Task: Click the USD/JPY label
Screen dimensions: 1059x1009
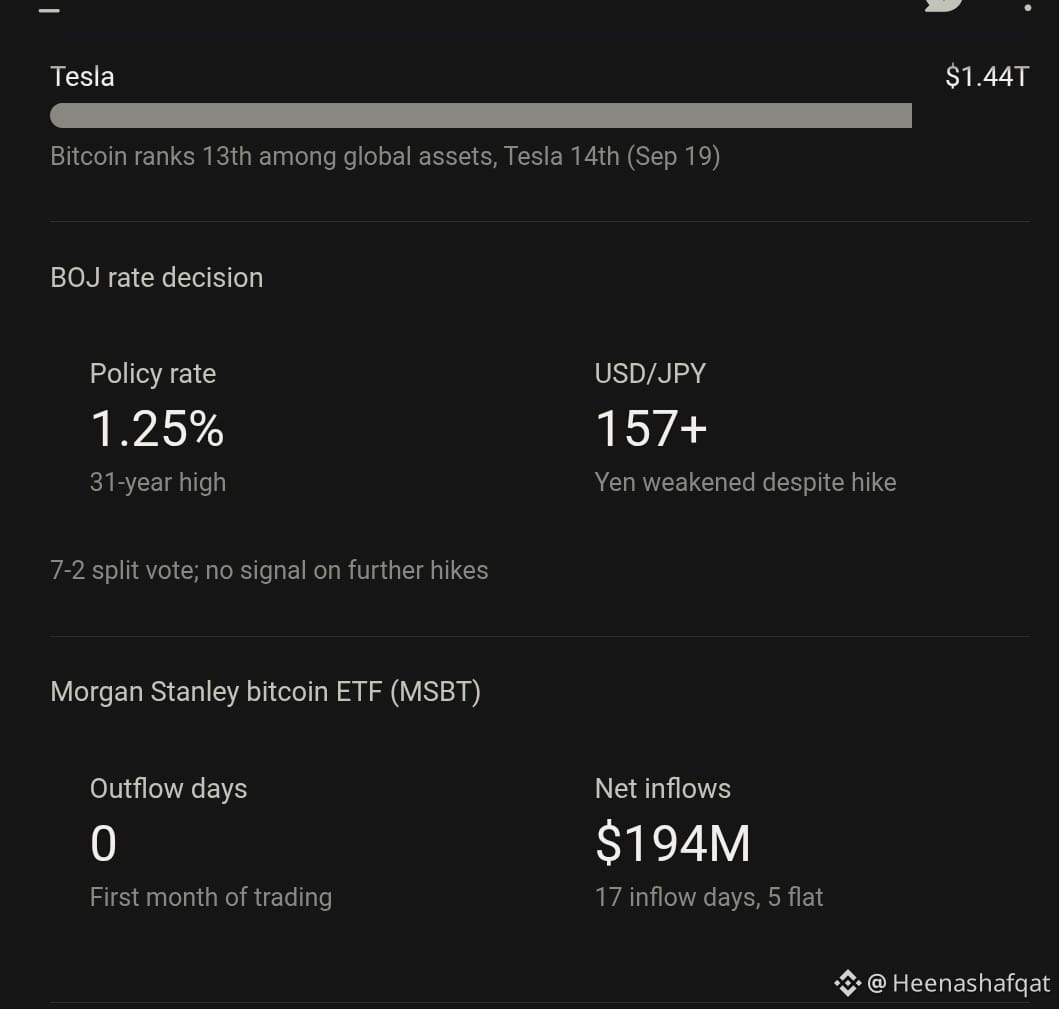Action: pyautogui.click(x=650, y=373)
